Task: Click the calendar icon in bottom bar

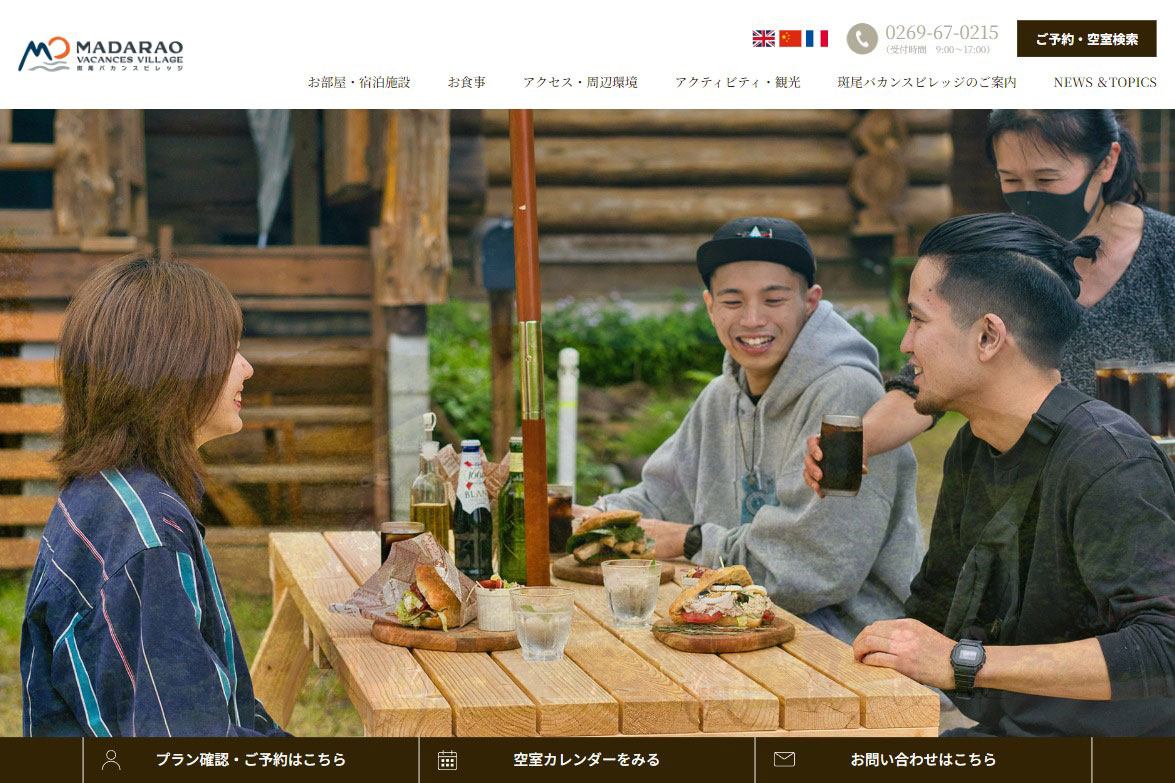Action: (x=447, y=760)
